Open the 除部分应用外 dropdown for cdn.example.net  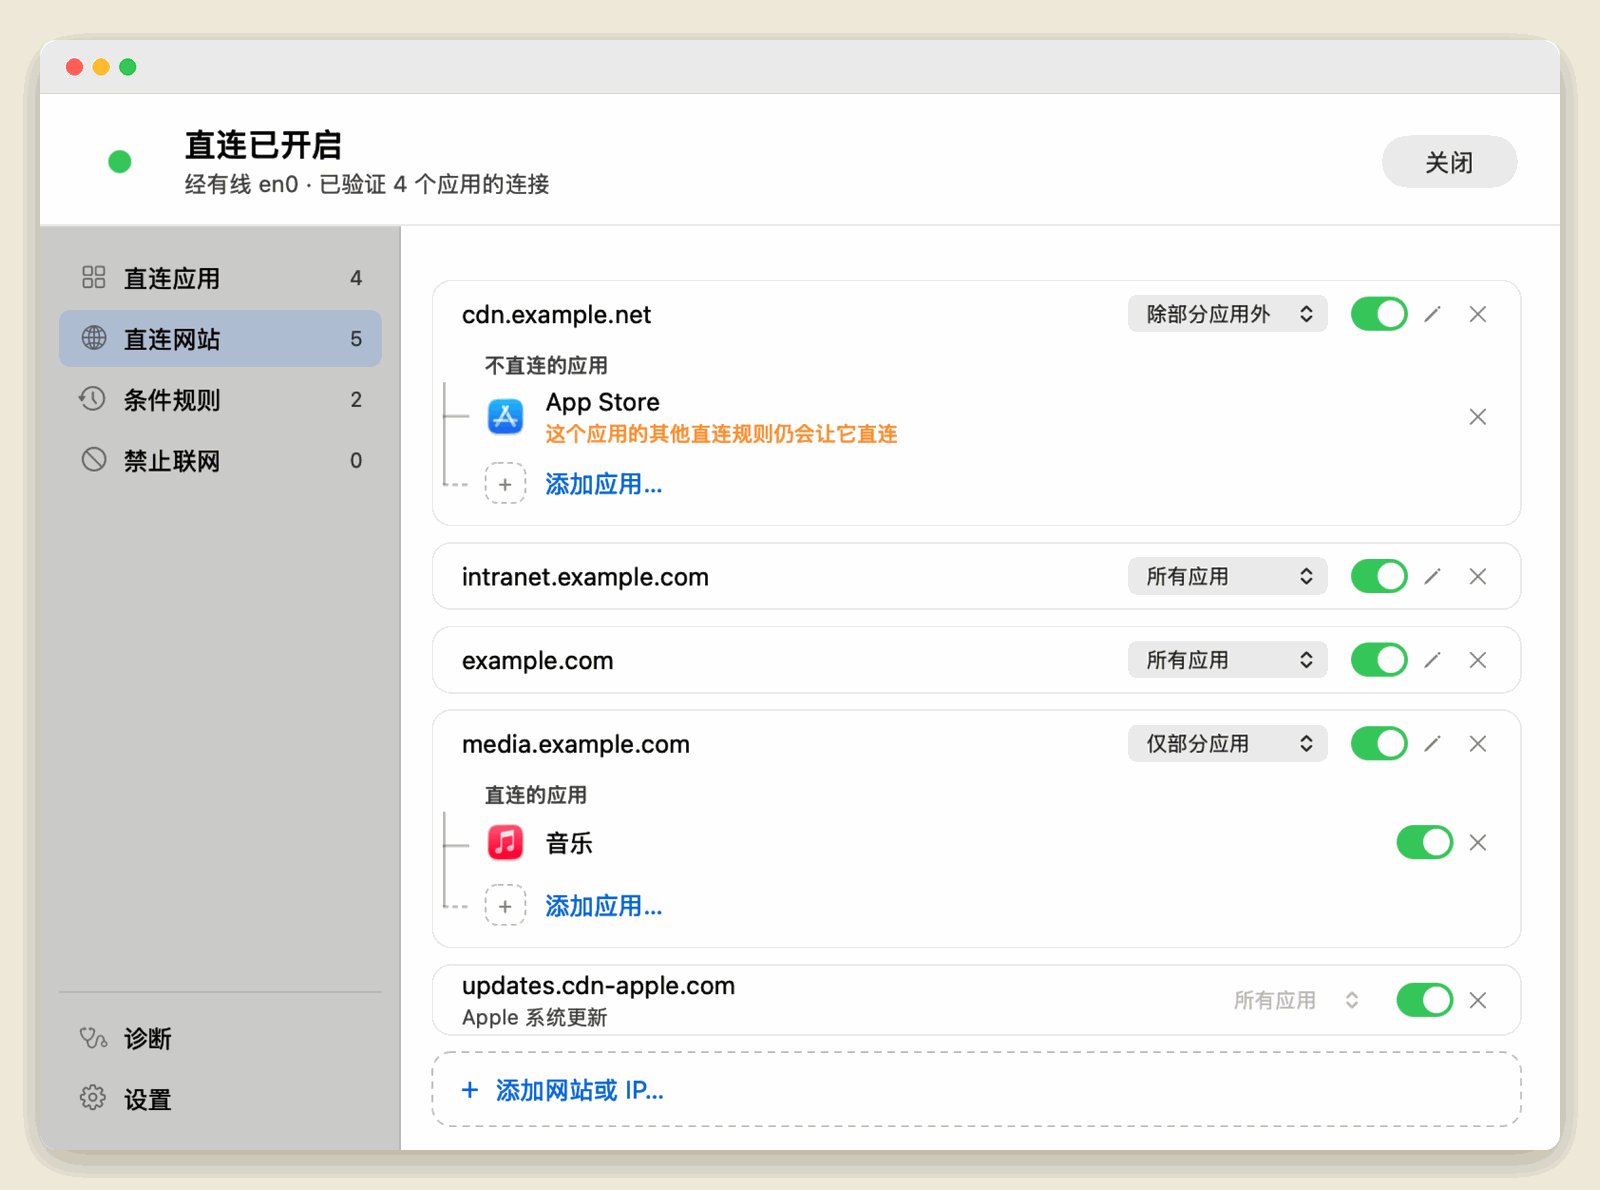(x=1227, y=314)
